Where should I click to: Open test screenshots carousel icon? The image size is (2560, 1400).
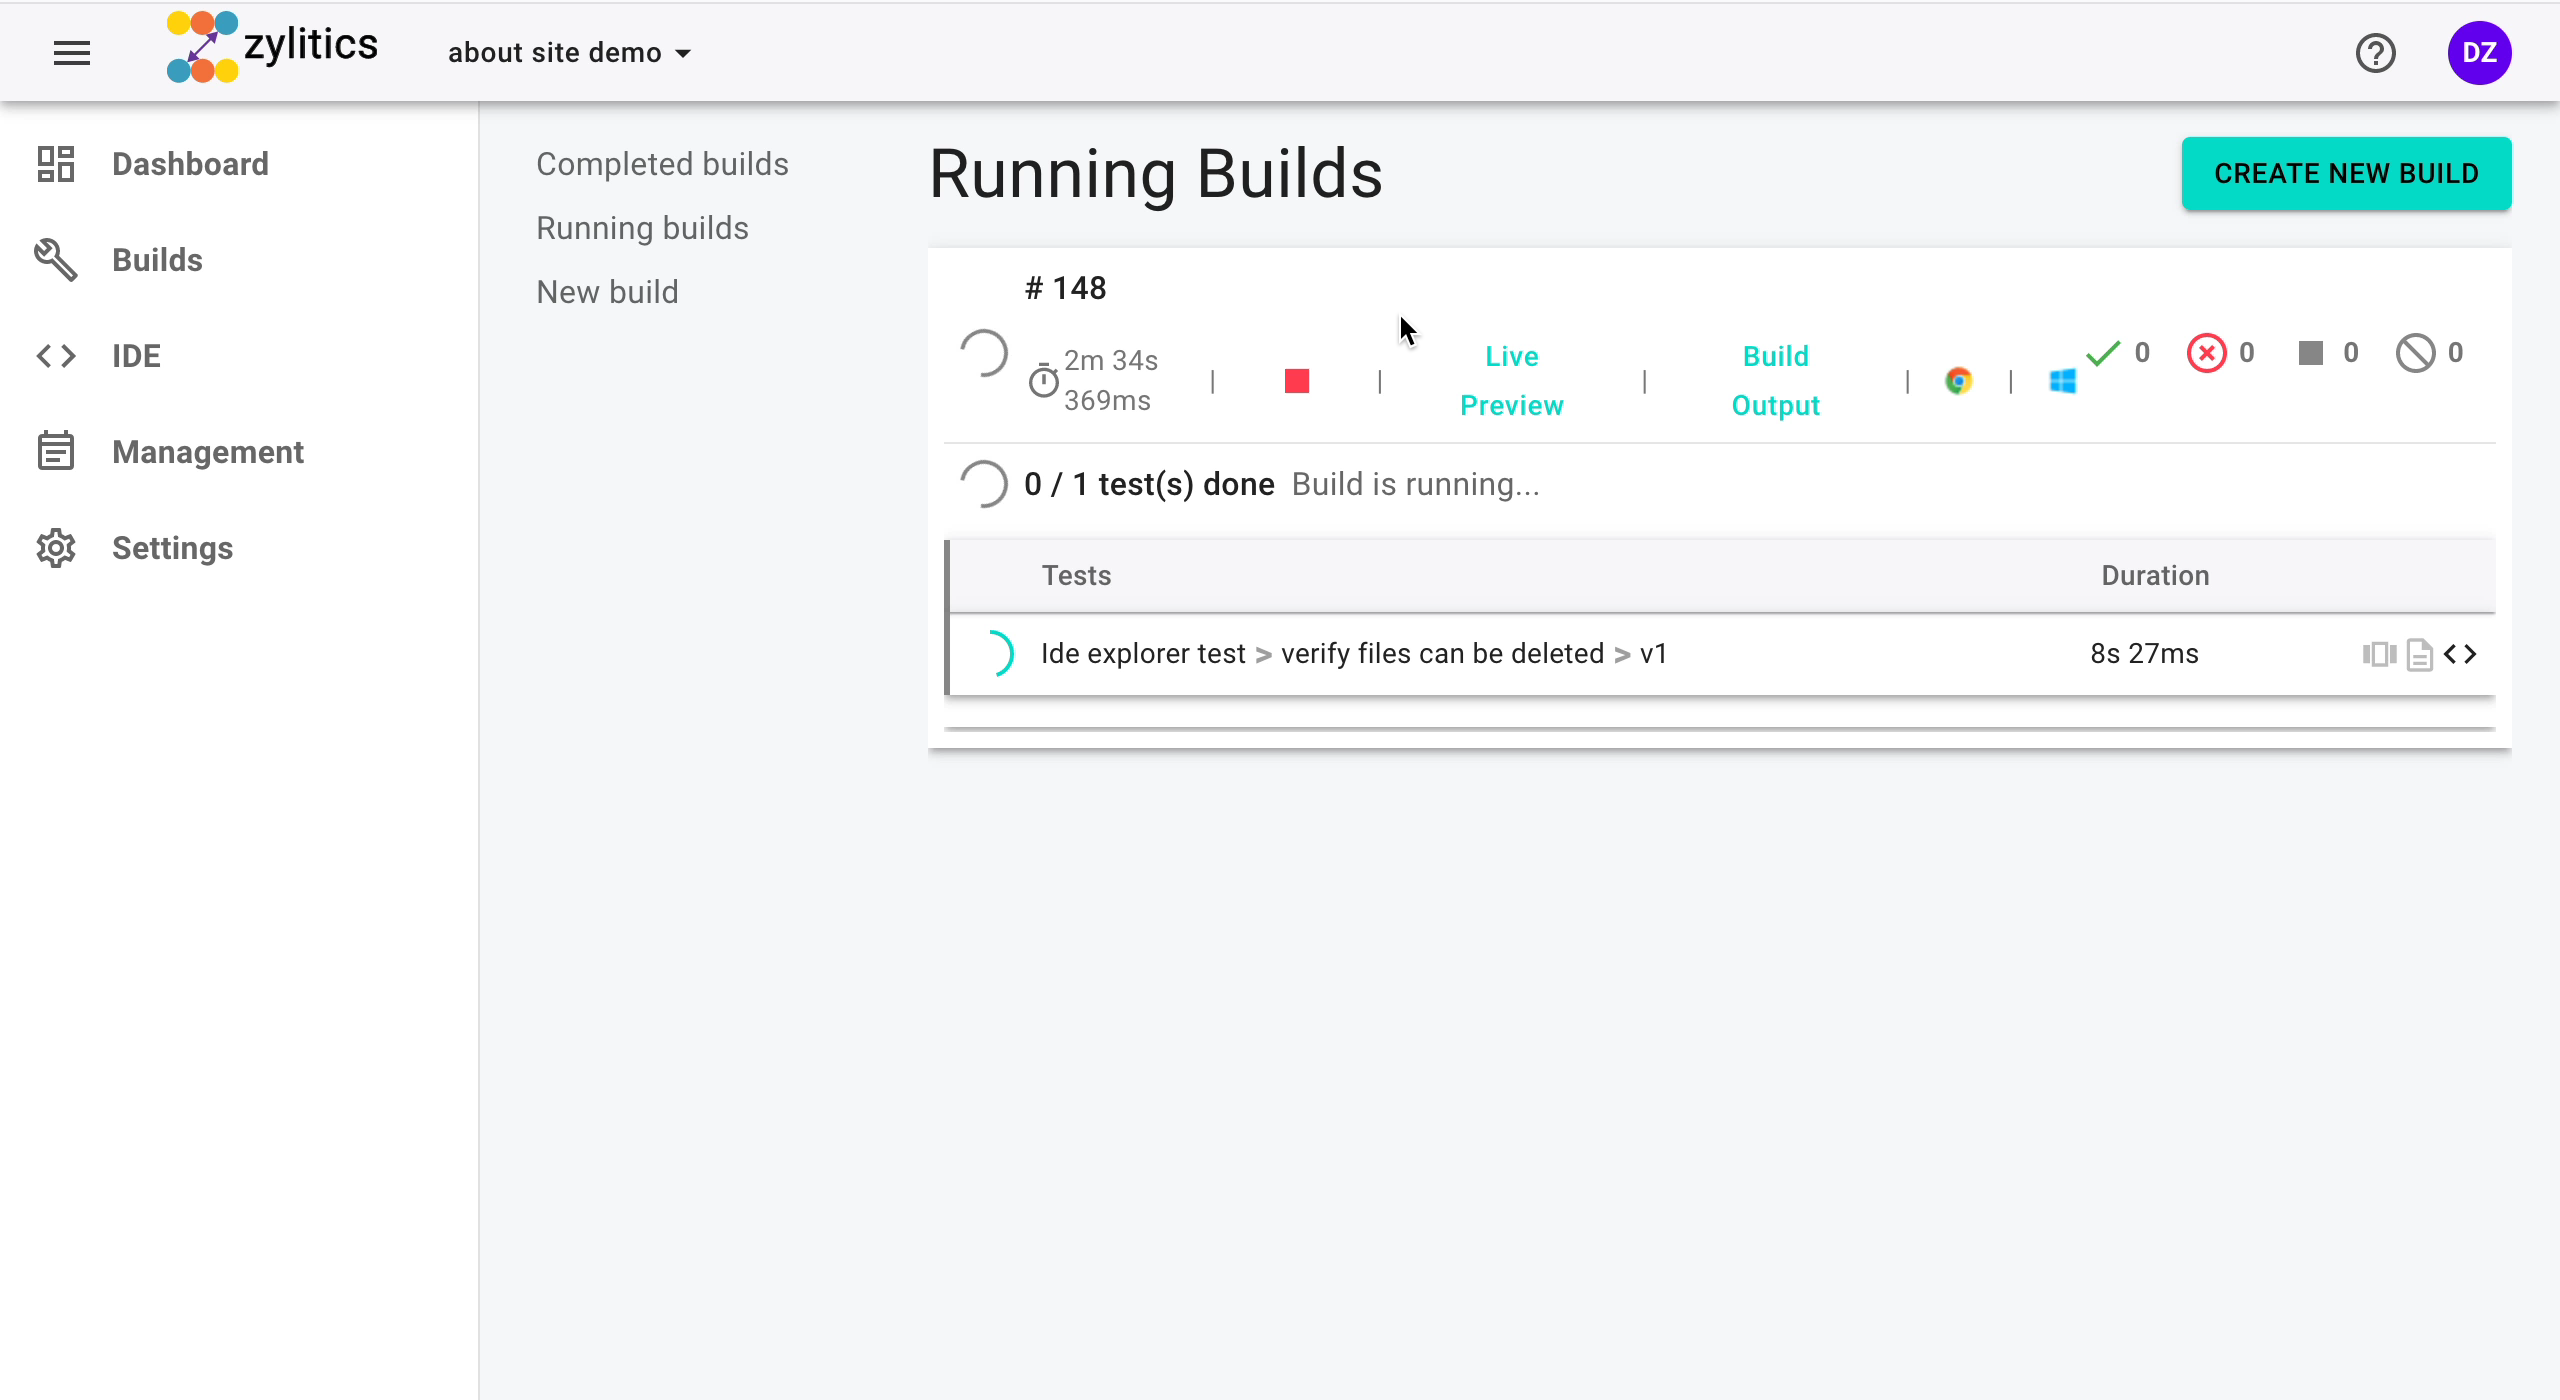pos(2379,654)
